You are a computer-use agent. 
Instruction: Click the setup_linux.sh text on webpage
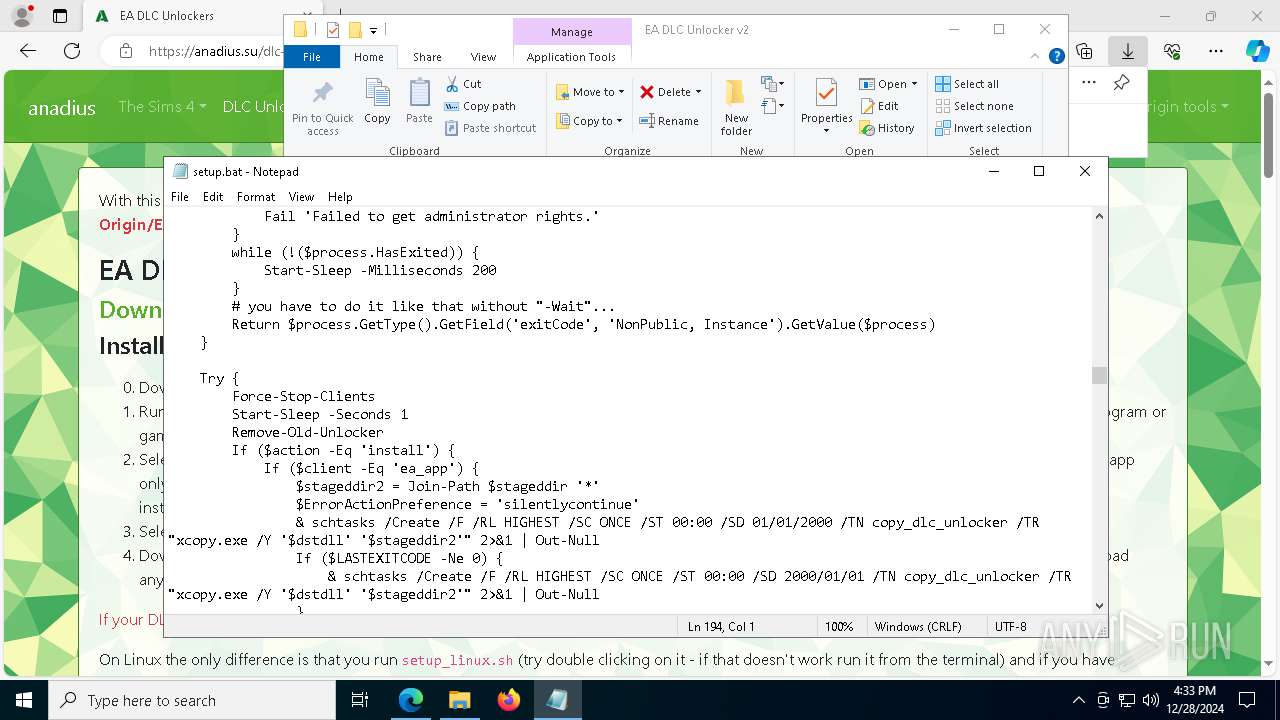(x=457, y=660)
